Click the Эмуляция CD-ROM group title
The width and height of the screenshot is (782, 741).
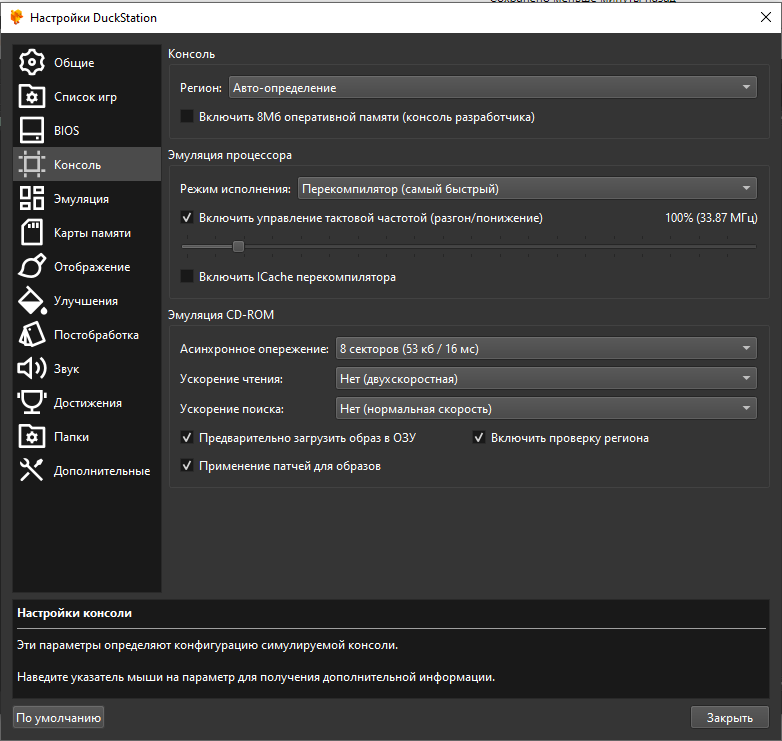(221, 315)
